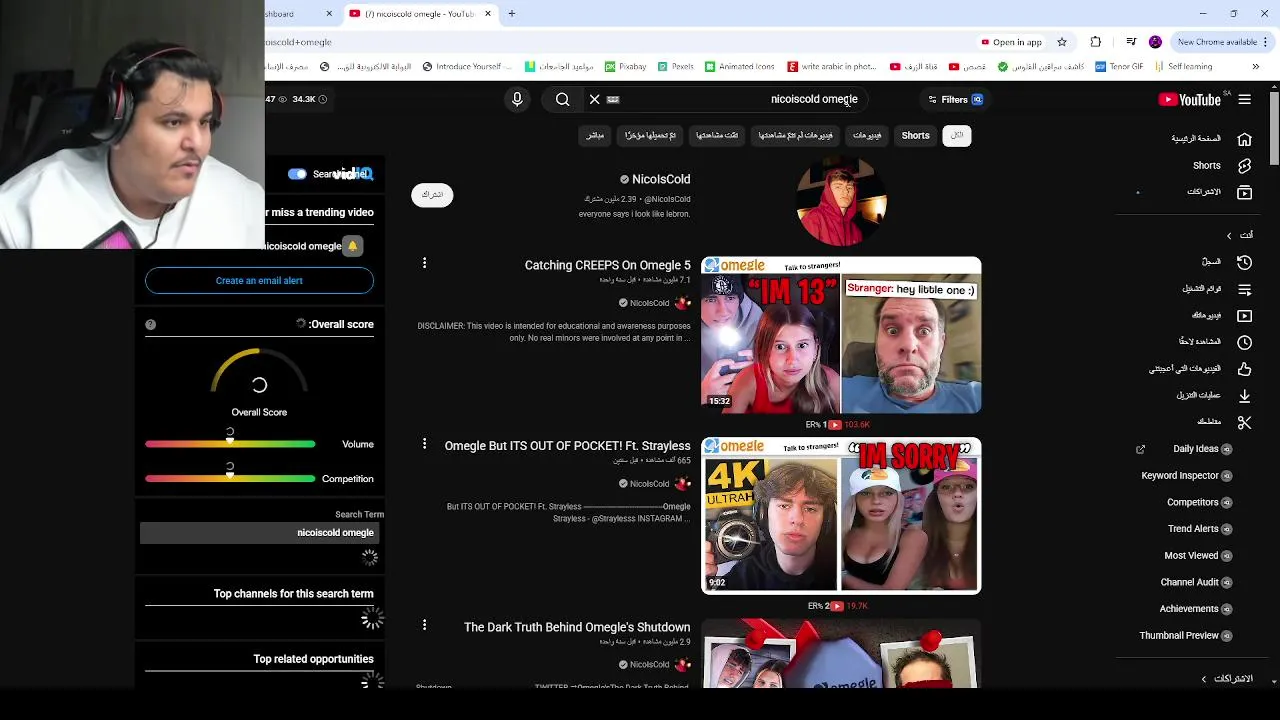Open Most Viewed in sidebar
Viewport: 1280px width, 720px height.
(x=1198, y=555)
